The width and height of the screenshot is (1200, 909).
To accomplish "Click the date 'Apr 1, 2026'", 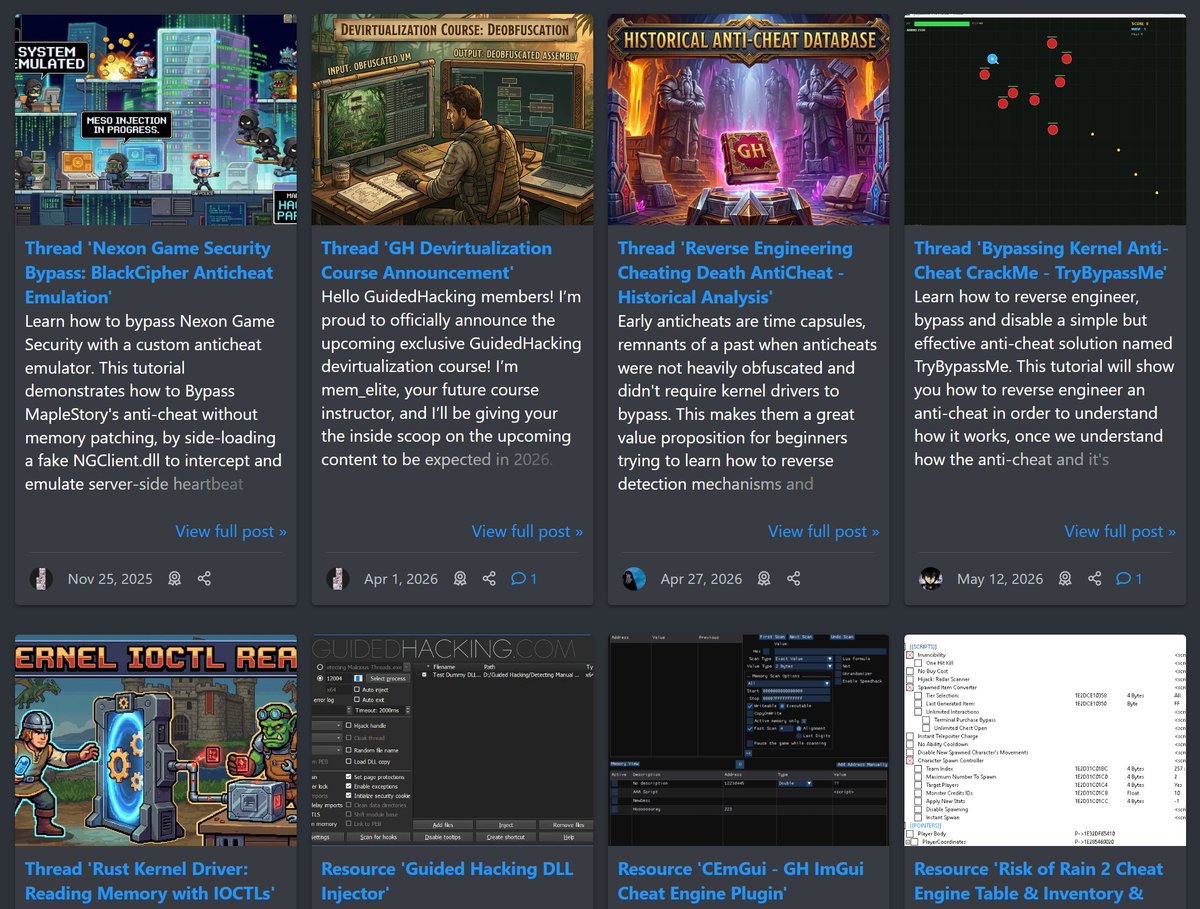I will coord(401,579).
